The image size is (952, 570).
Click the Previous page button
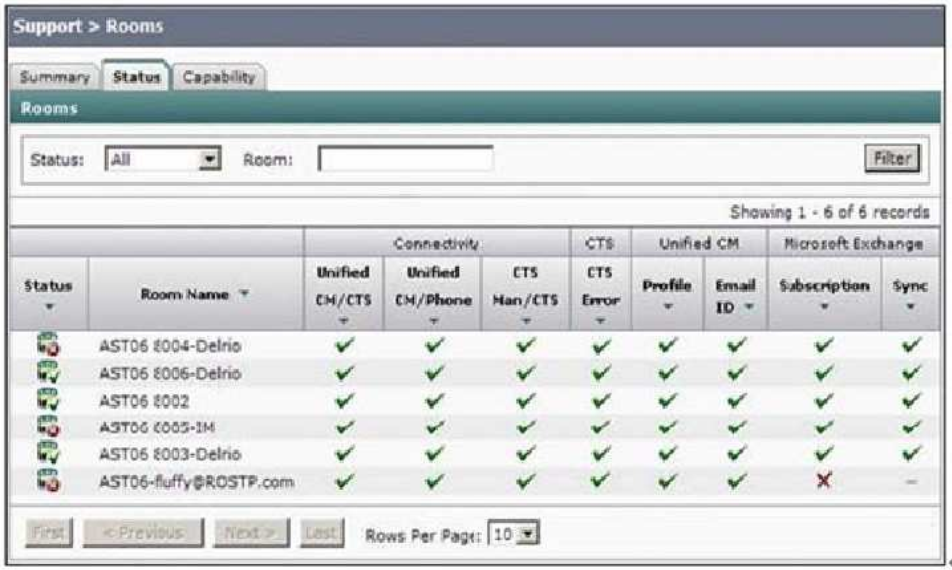(143, 532)
